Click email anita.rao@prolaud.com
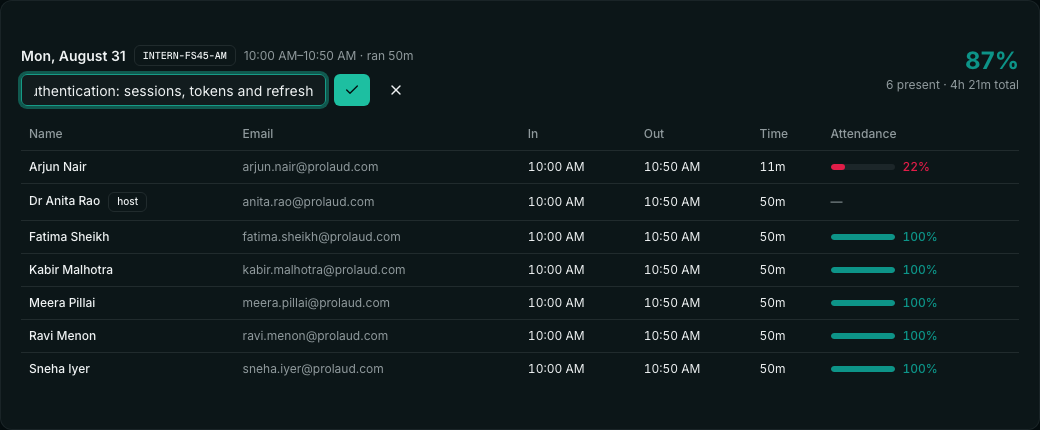The height and width of the screenshot is (430, 1040). pyautogui.click(x=308, y=201)
